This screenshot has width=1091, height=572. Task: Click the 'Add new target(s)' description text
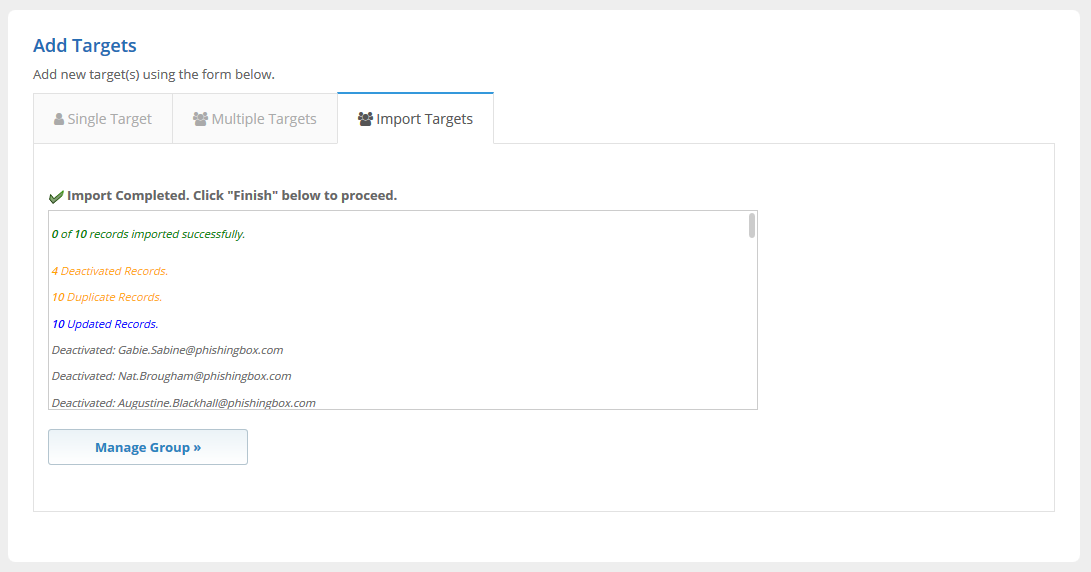click(x=153, y=74)
